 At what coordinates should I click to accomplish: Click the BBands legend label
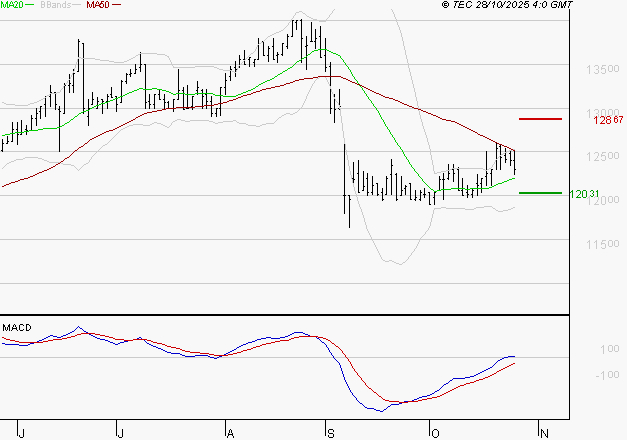56,5
